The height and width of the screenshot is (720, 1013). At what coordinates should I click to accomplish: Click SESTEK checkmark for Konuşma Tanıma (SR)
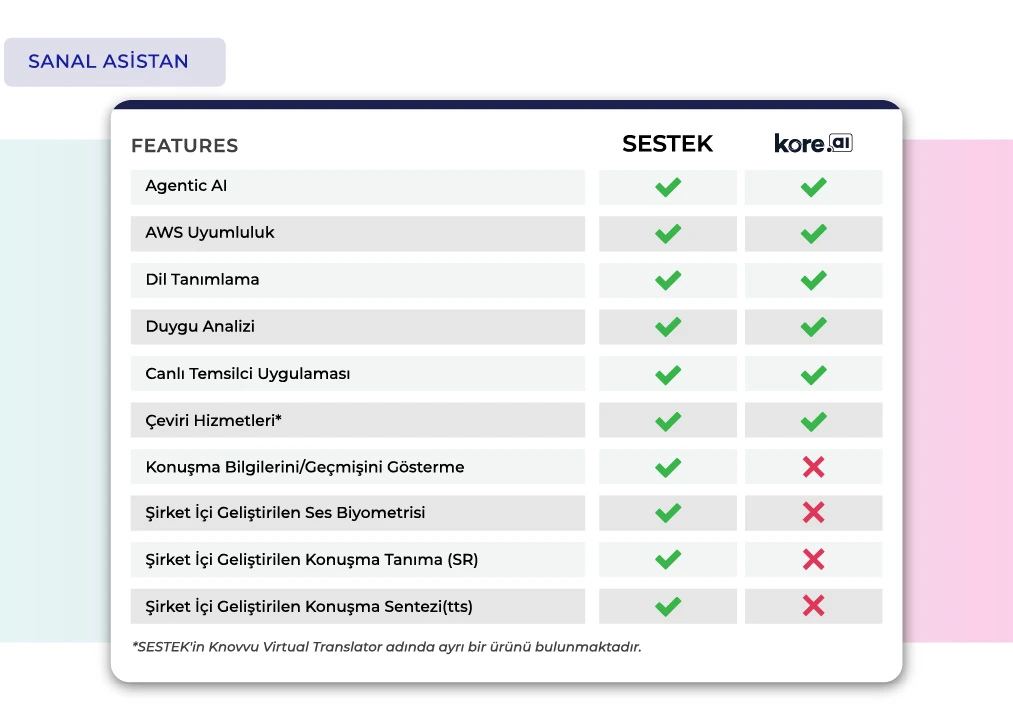coord(668,559)
